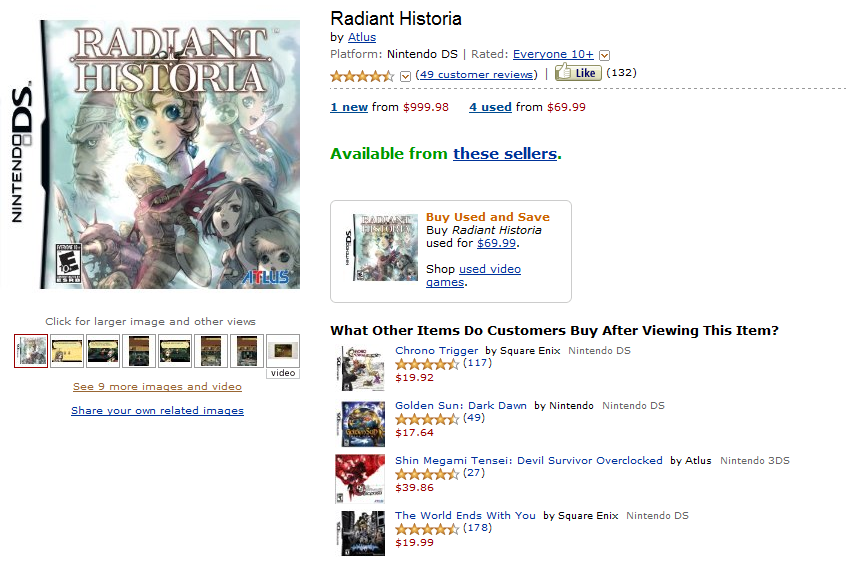Click the Atlus publisher link
This screenshot has width=846, height=567.
pyautogui.click(x=361, y=38)
